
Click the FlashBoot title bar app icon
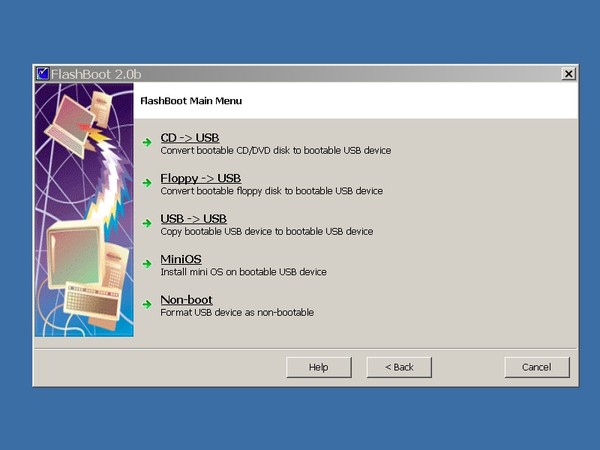[x=42, y=73]
